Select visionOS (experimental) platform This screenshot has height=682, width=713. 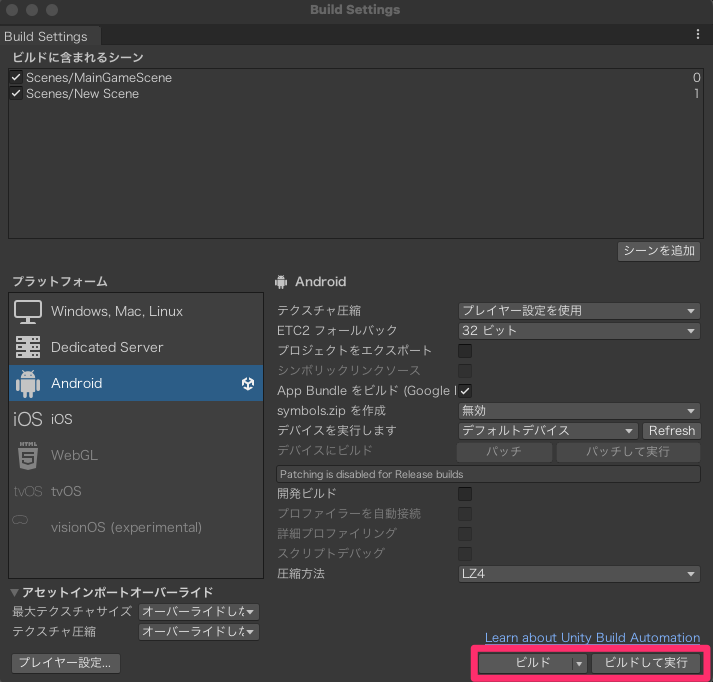pos(136,527)
